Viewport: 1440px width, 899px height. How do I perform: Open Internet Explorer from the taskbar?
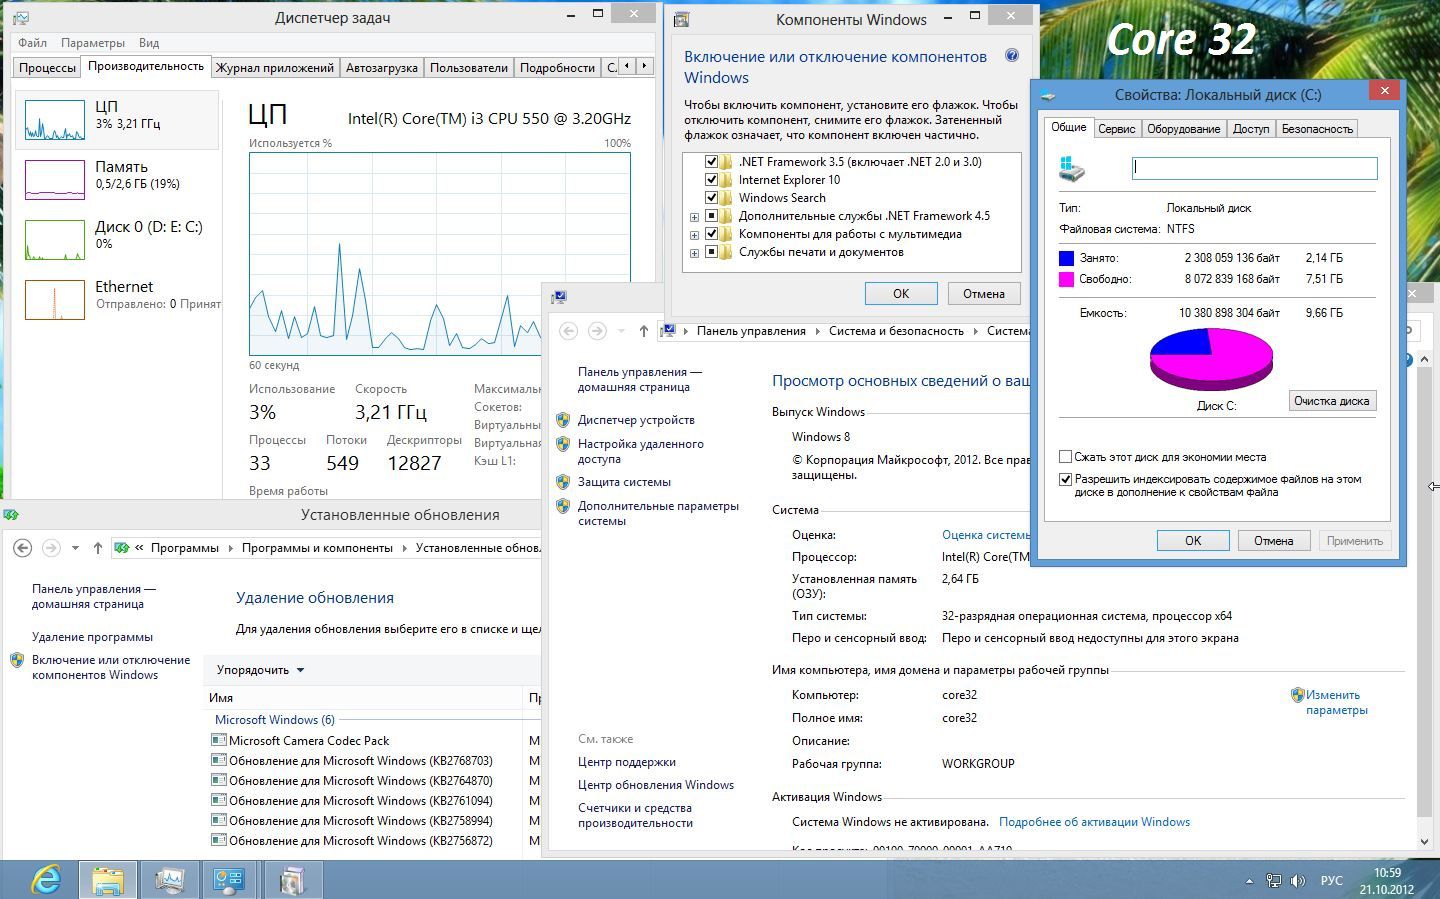tap(46, 880)
